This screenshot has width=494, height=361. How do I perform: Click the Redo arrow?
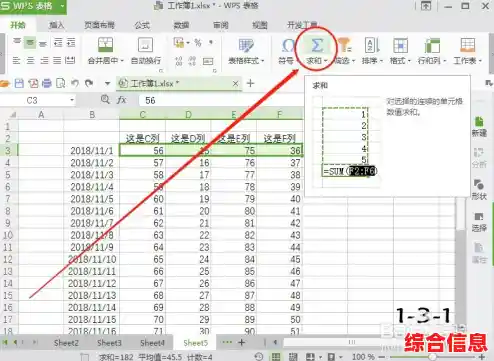[89, 83]
